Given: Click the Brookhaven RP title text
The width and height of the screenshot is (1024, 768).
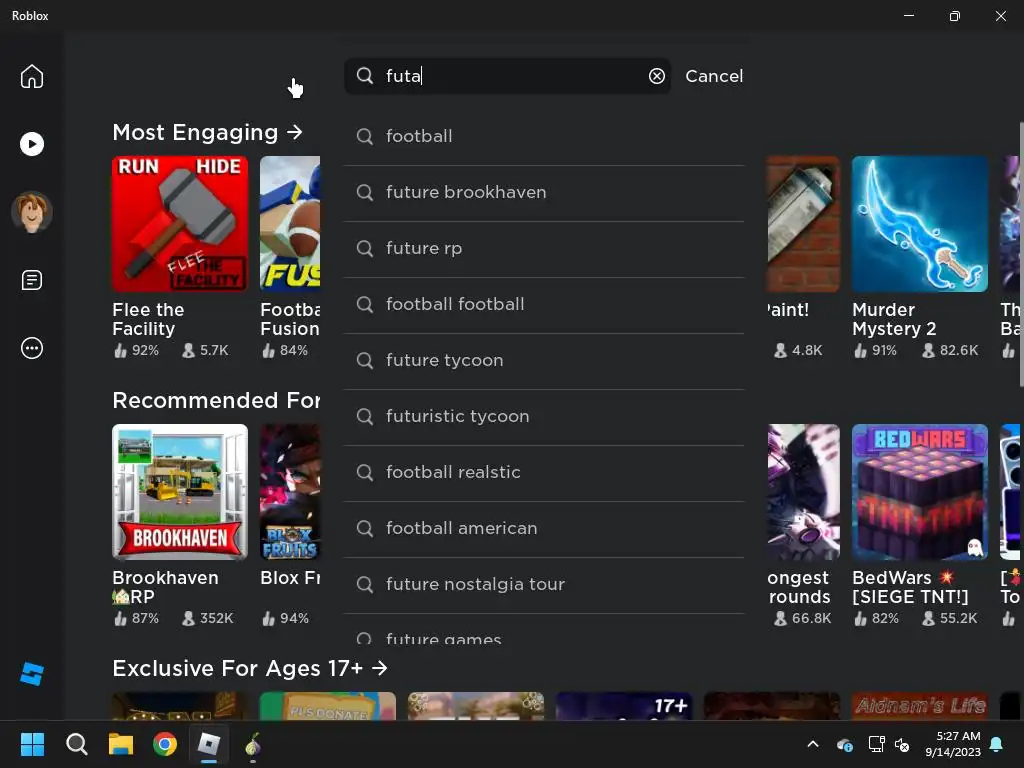Looking at the screenshot, I should pyautogui.click(x=165, y=587).
